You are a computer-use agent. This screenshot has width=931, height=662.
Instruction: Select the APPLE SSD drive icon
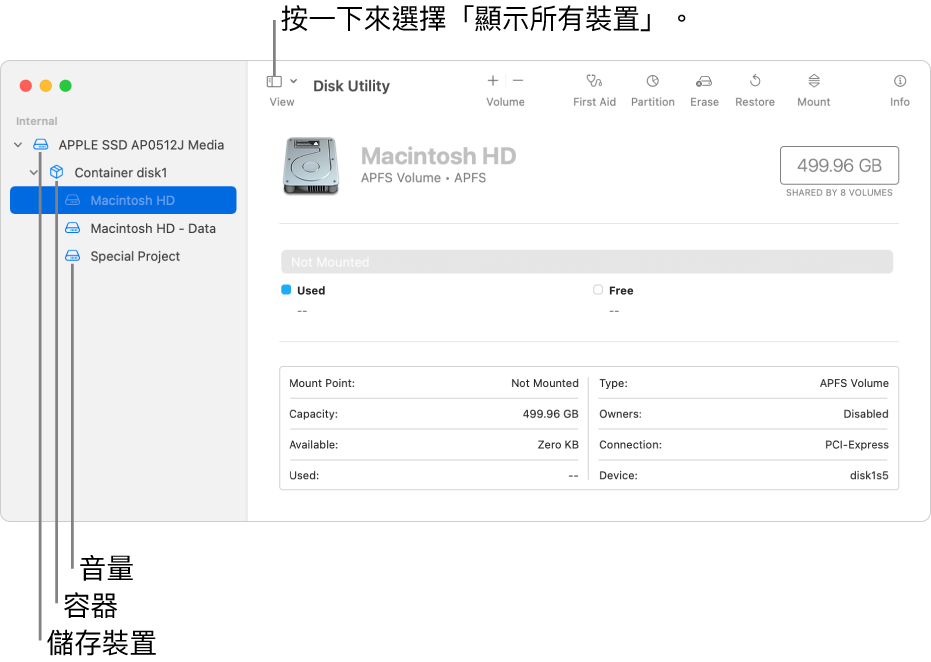point(41,145)
